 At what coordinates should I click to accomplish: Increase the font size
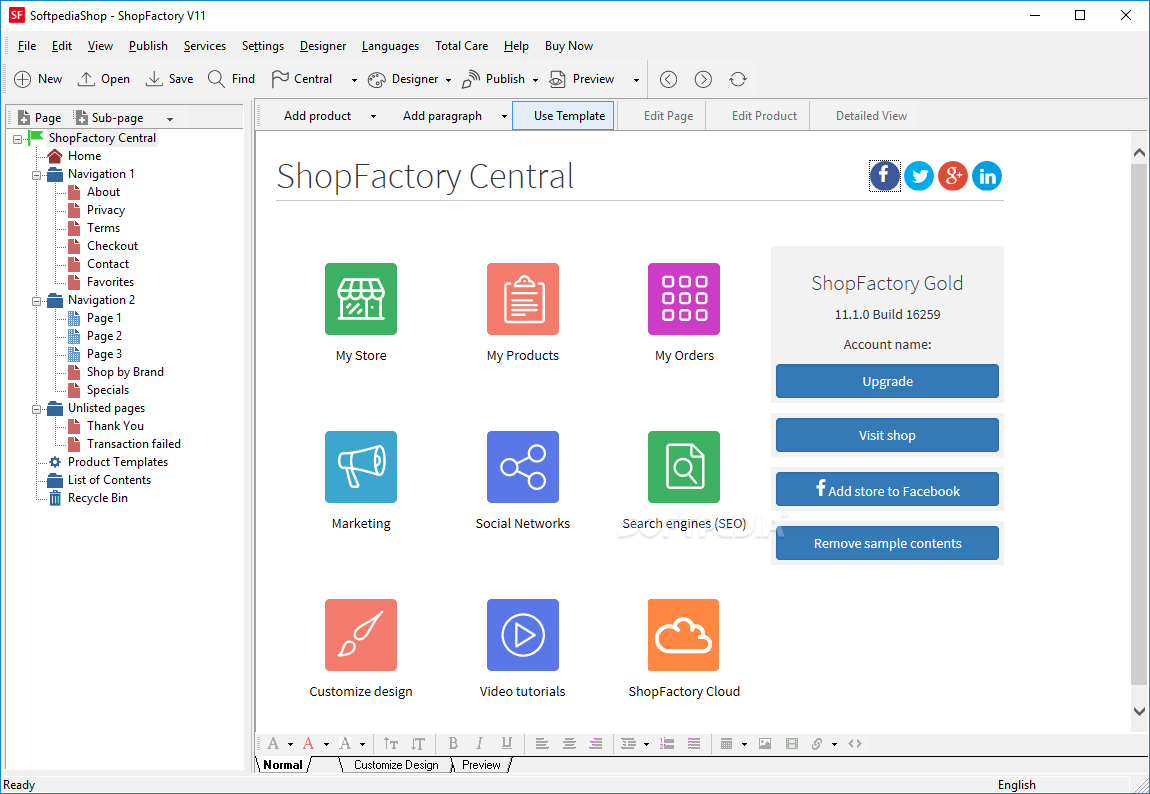[x=391, y=743]
